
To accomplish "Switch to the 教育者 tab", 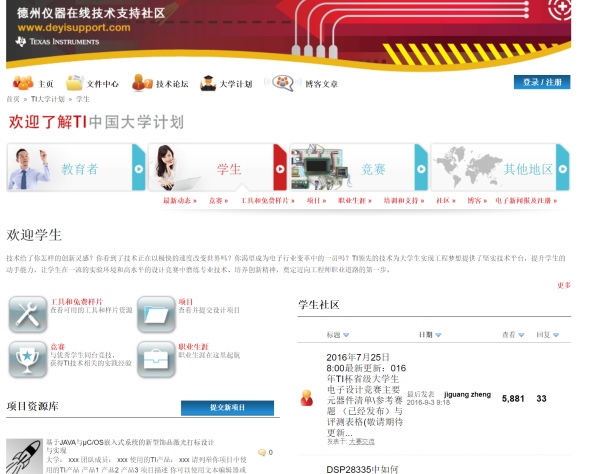I will 76,168.
